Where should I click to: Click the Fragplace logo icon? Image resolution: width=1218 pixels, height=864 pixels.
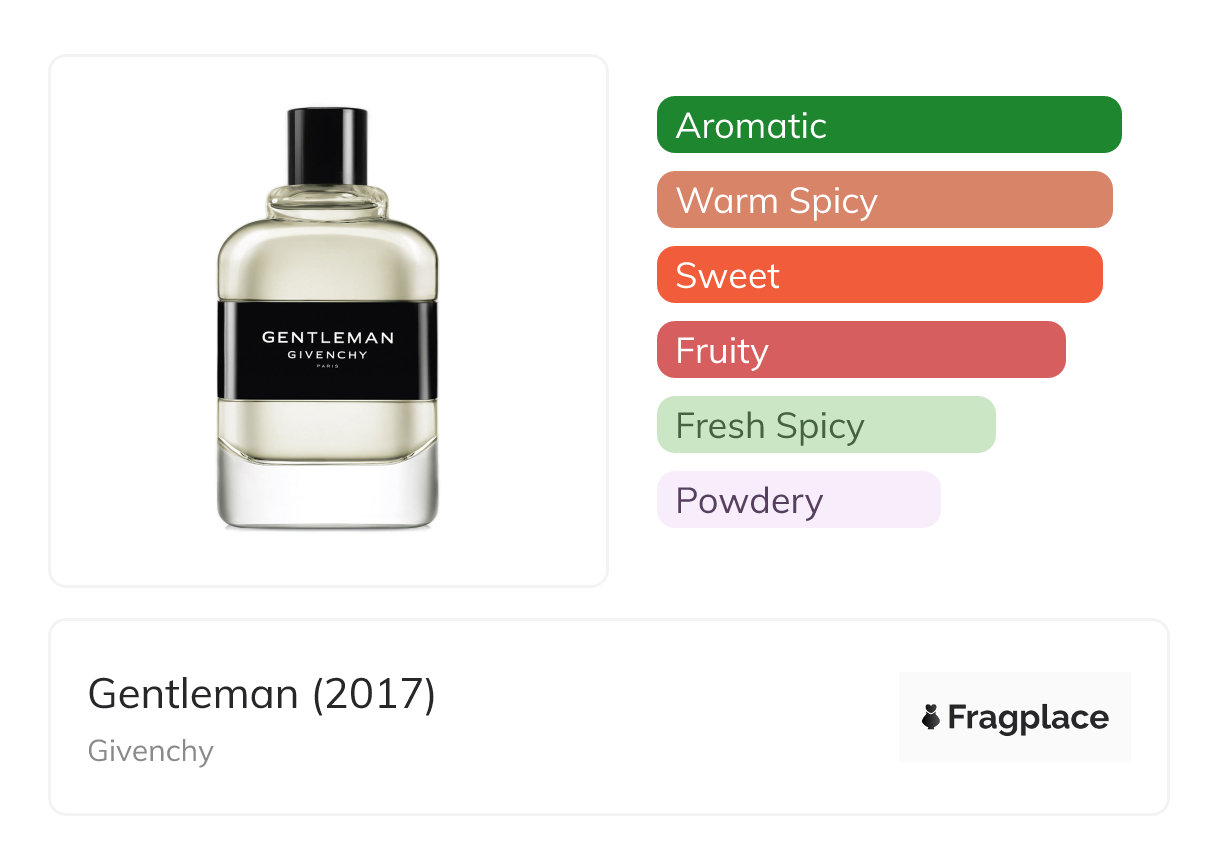click(931, 717)
